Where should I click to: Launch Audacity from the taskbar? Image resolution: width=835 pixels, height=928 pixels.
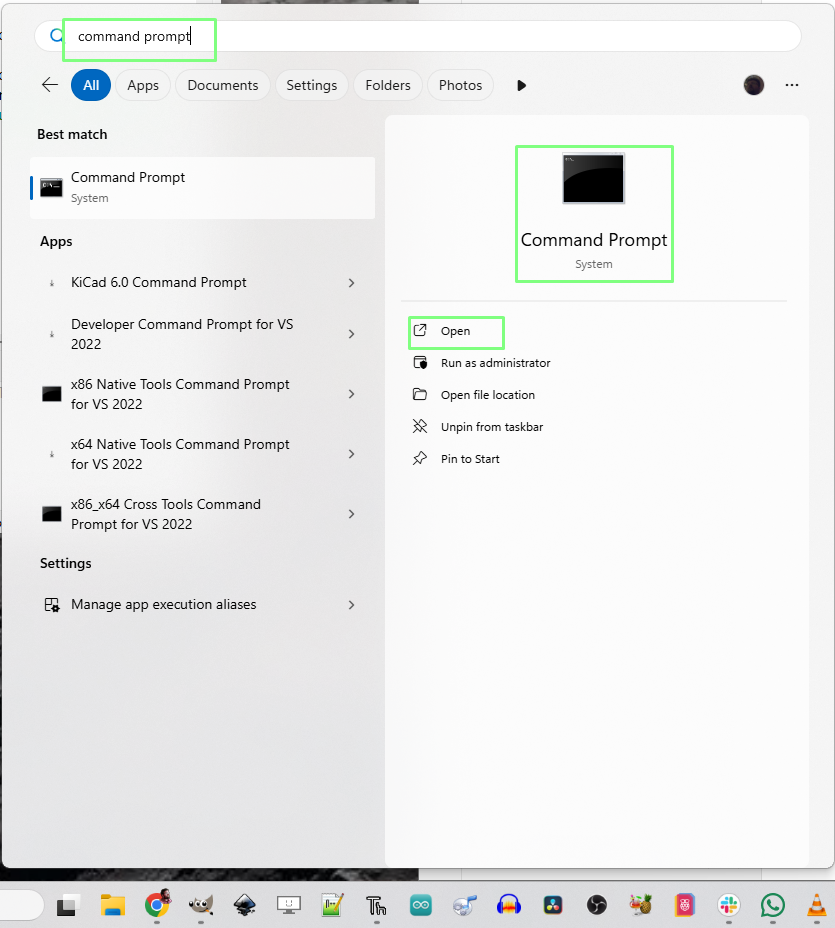509,904
